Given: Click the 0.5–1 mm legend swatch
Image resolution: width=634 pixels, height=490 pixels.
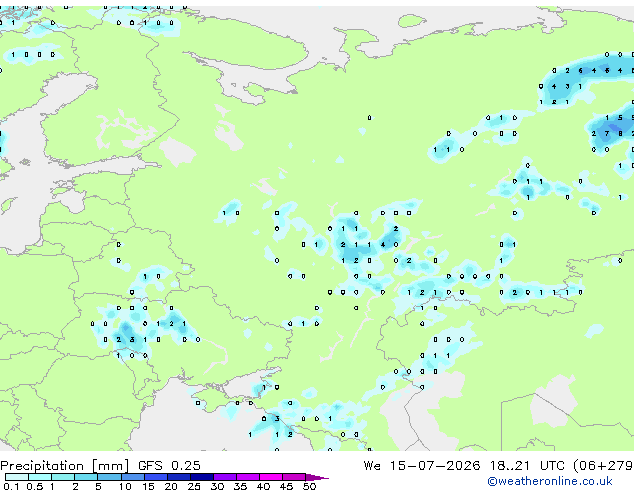Looking at the screenshot, I should tap(40, 477).
